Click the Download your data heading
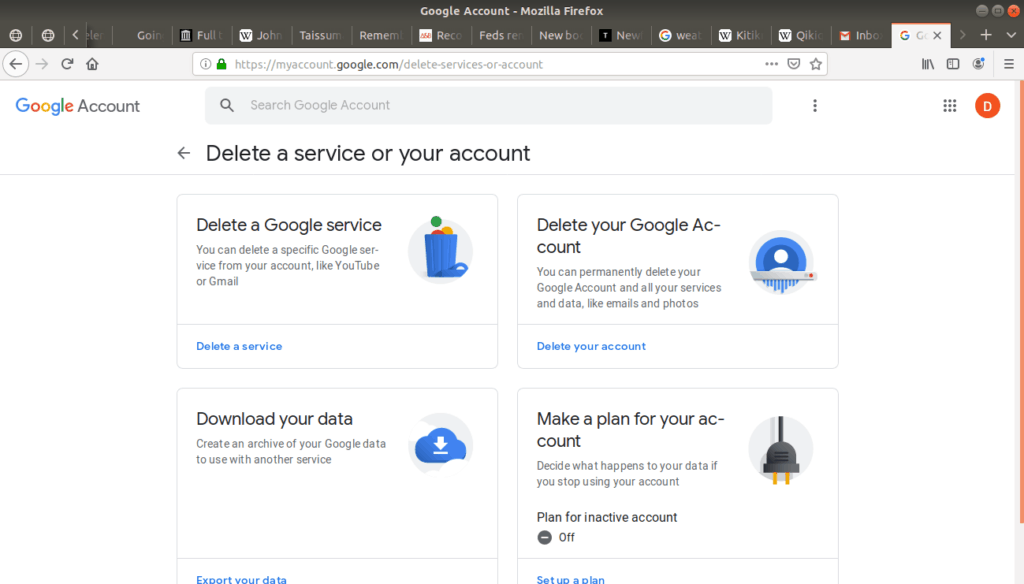 [274, 419]
